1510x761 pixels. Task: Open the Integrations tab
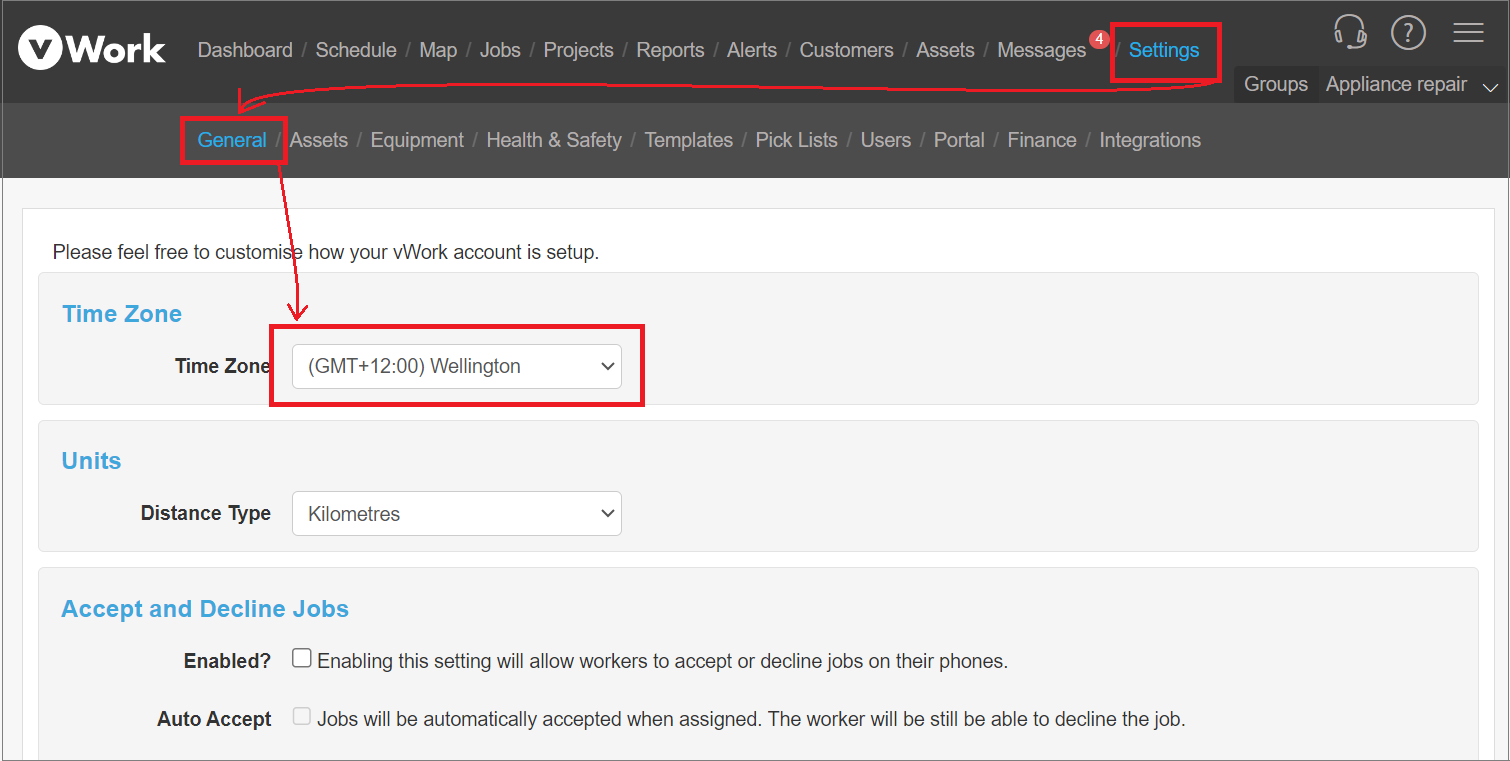(x=1150, y=140)
